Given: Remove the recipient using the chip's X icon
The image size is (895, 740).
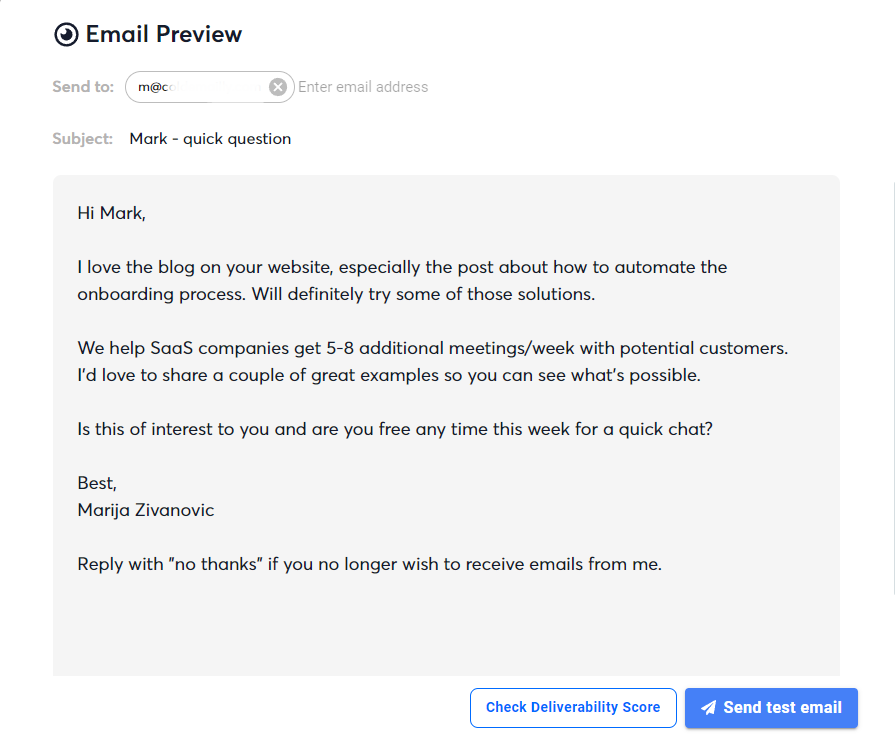Looking at the screenshot, I should click(x=278, y=87).
